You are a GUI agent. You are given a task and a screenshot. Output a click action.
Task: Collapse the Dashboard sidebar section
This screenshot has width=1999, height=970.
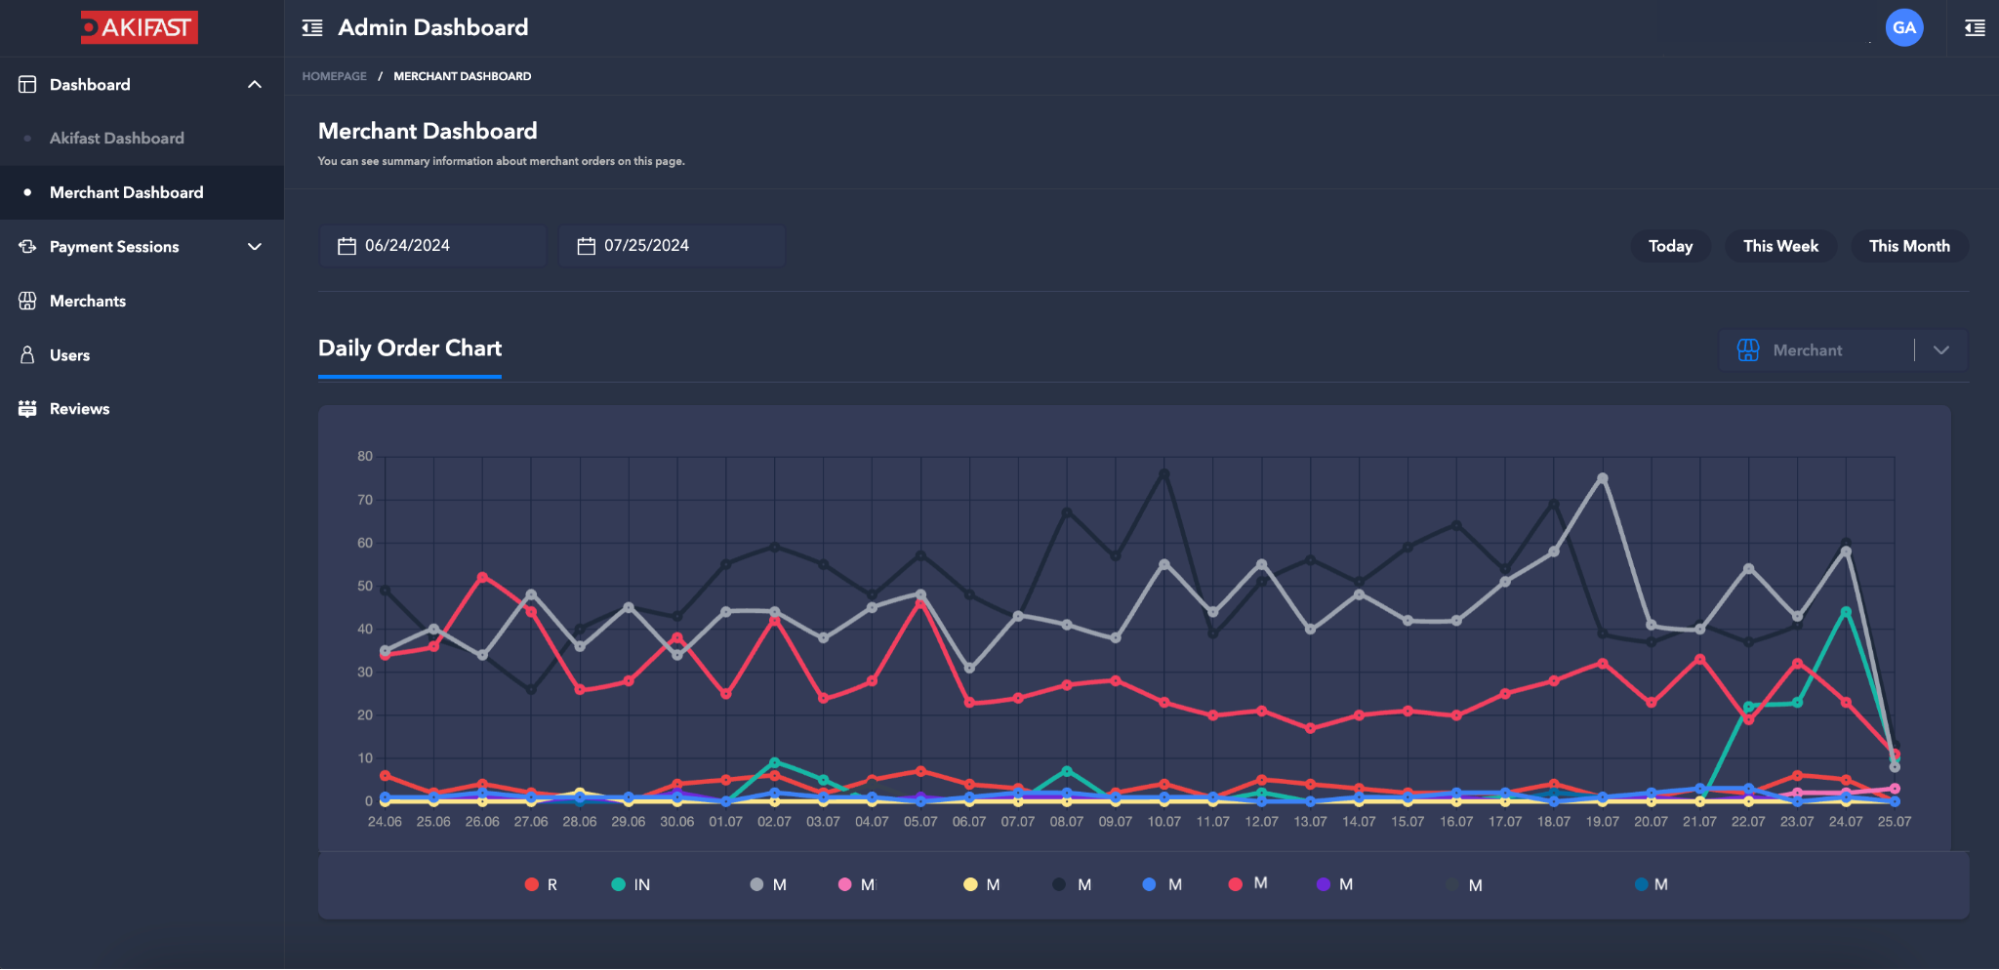coord(254,85)
